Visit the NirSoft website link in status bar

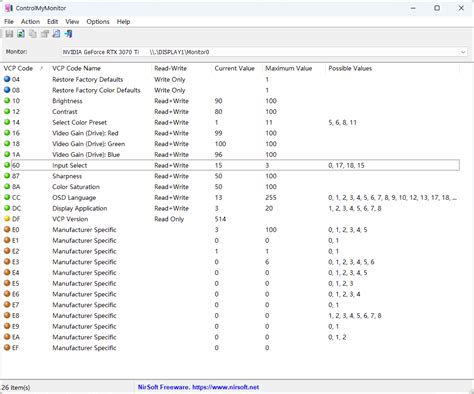226,387
